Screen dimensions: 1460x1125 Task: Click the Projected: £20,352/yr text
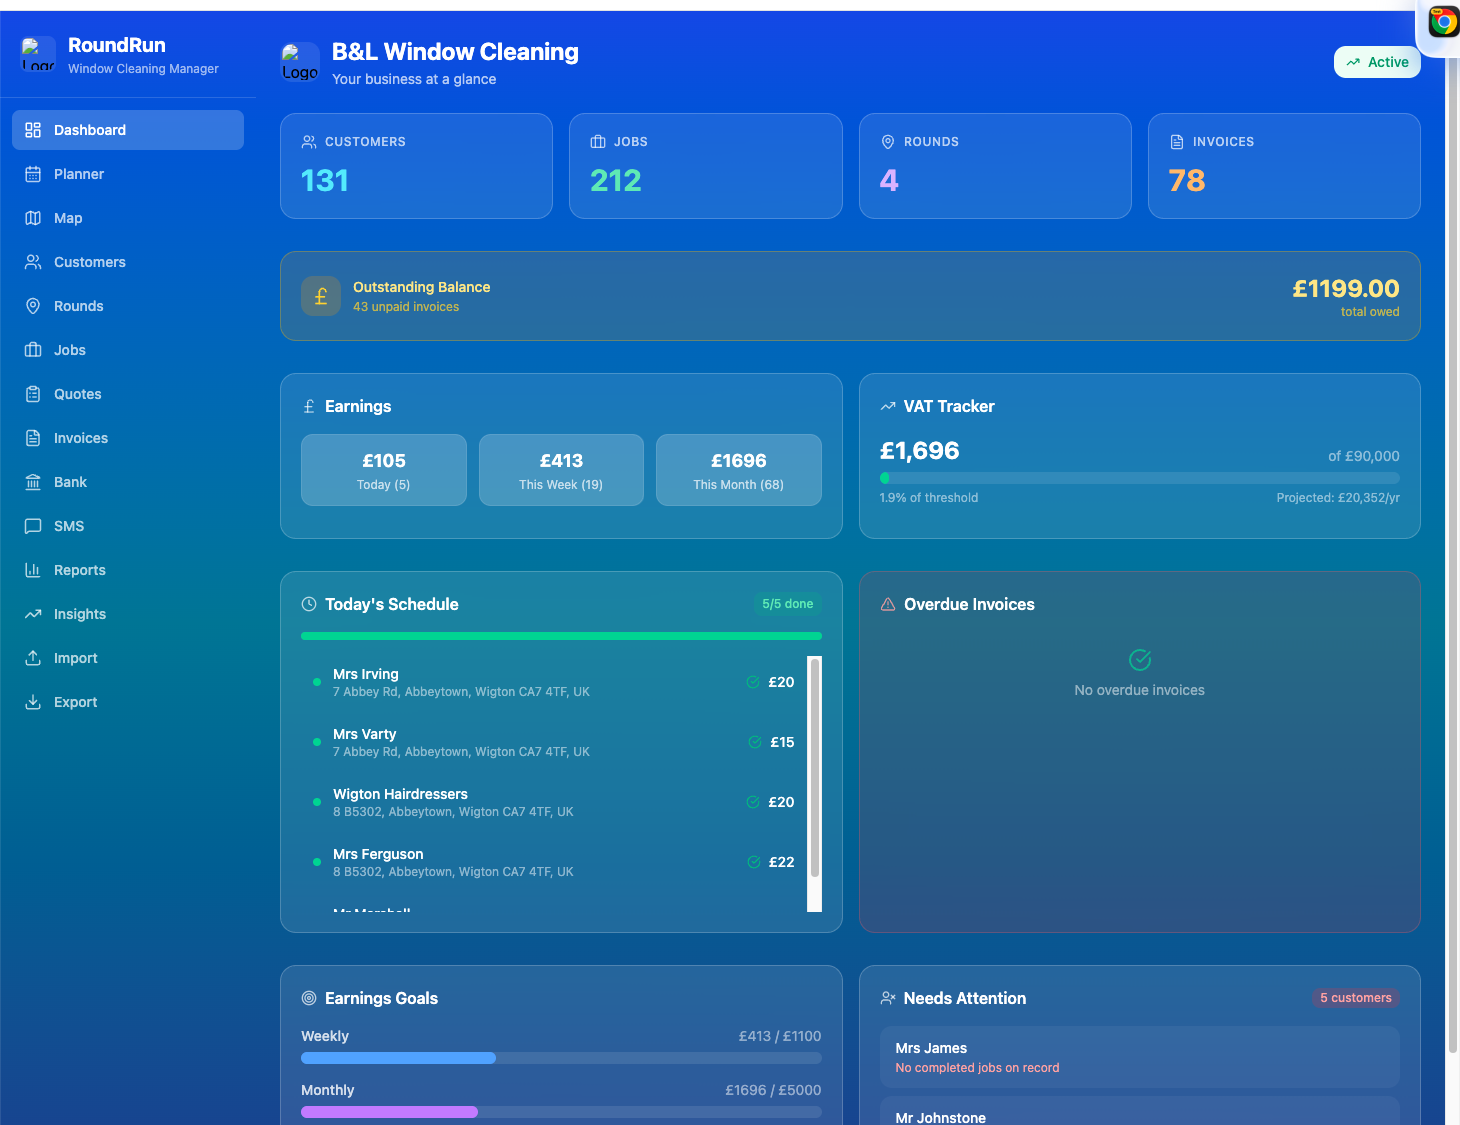[1338, 498]
